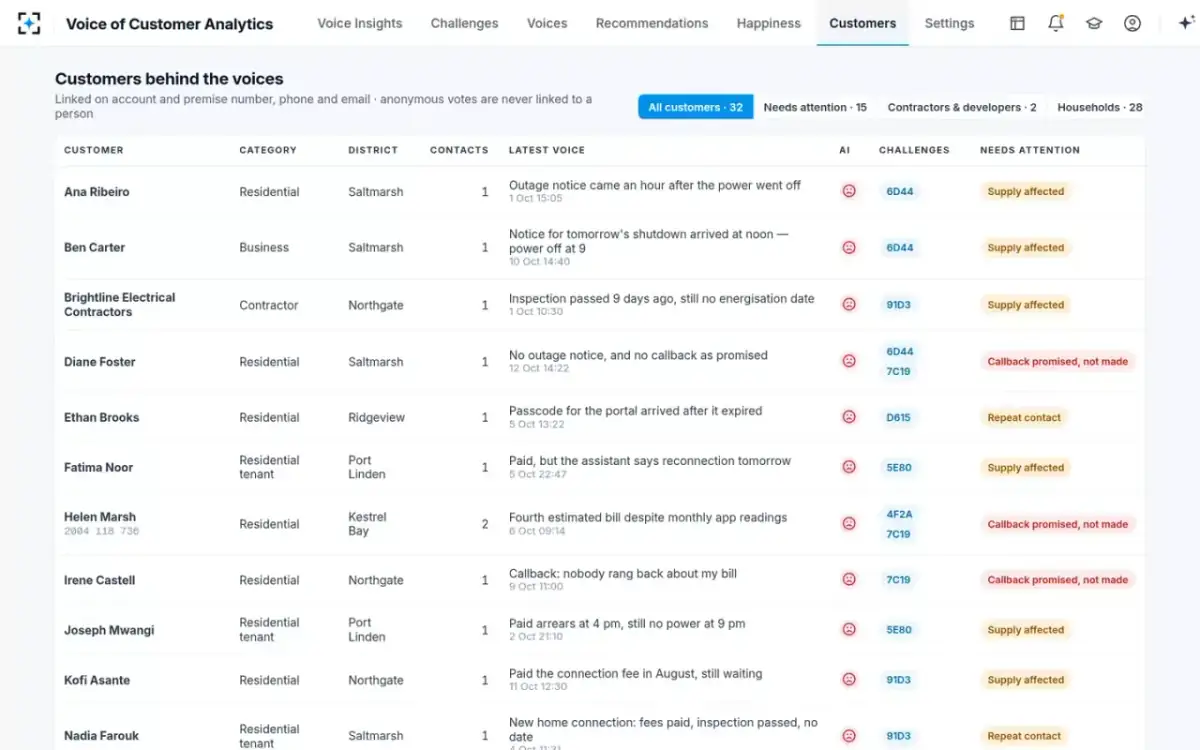Open challenge chip 91D3 in Brightline's row
This screenshot has width=1200, height=750.
tap(898, 304)
